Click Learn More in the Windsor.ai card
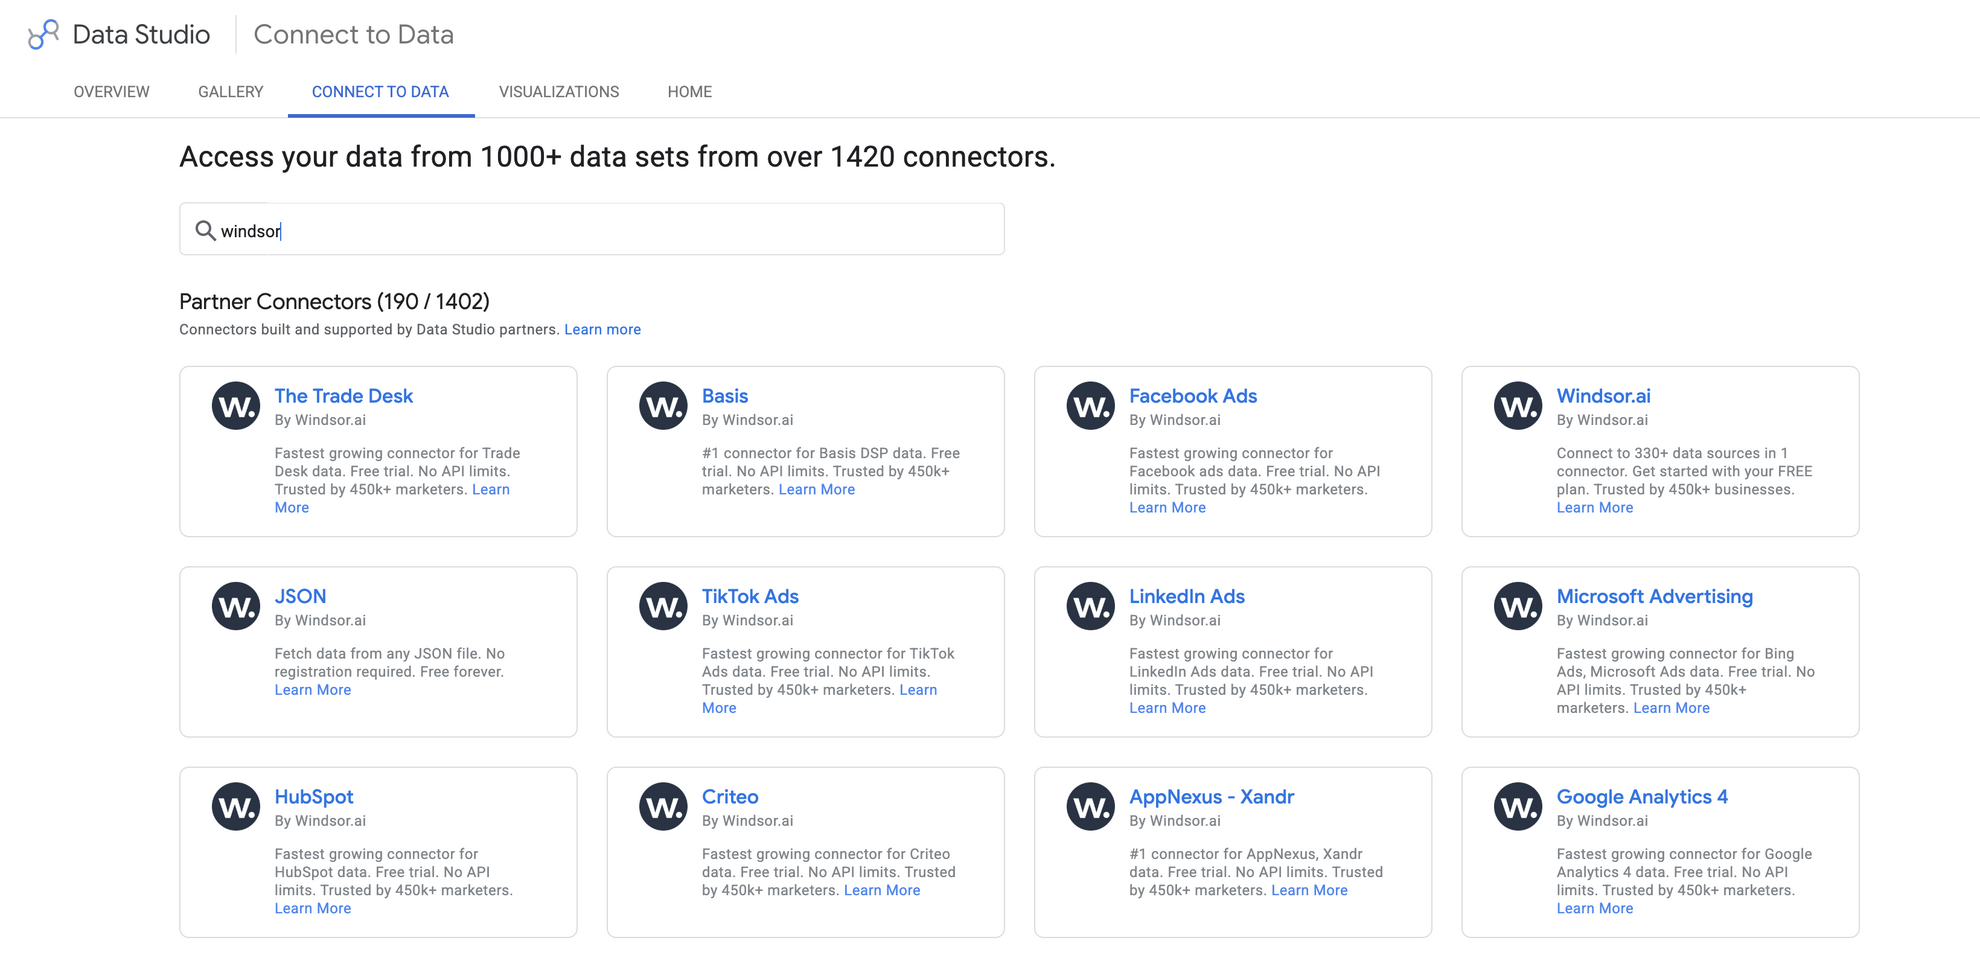This screenshot has height=961, width=1980. point(1595,508)
